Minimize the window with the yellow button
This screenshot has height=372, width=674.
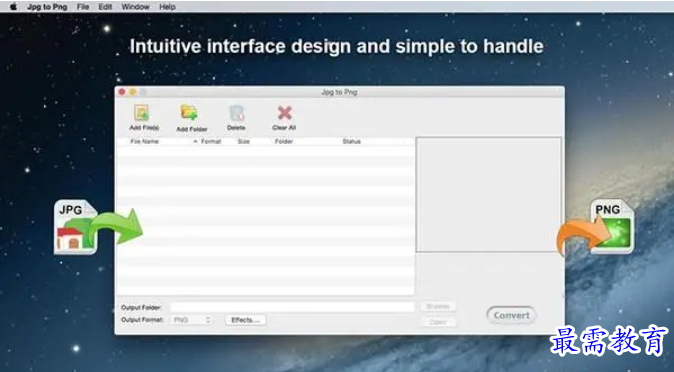click(132, 92)
